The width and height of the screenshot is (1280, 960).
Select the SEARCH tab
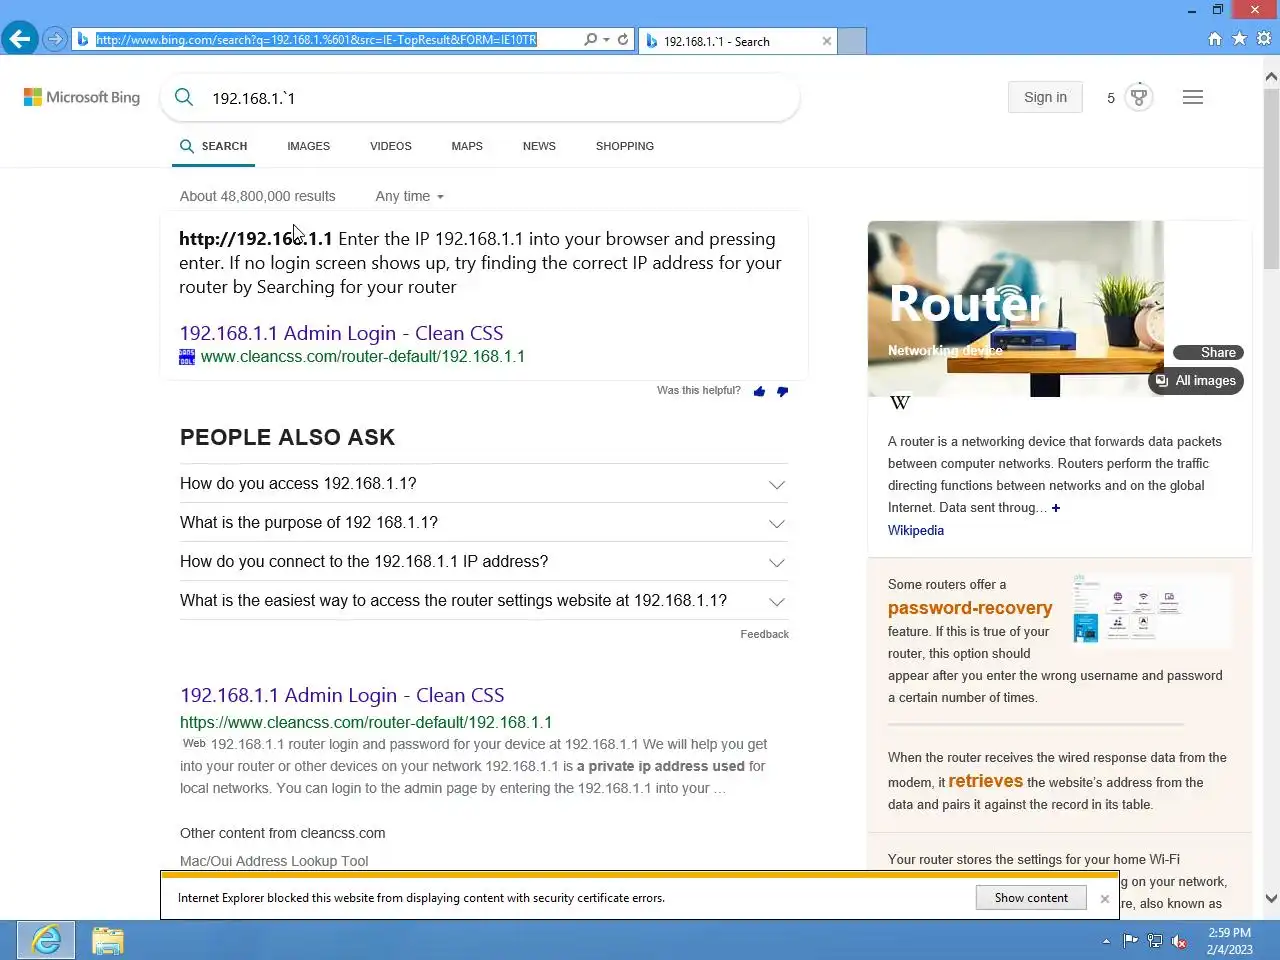point(214,146)
